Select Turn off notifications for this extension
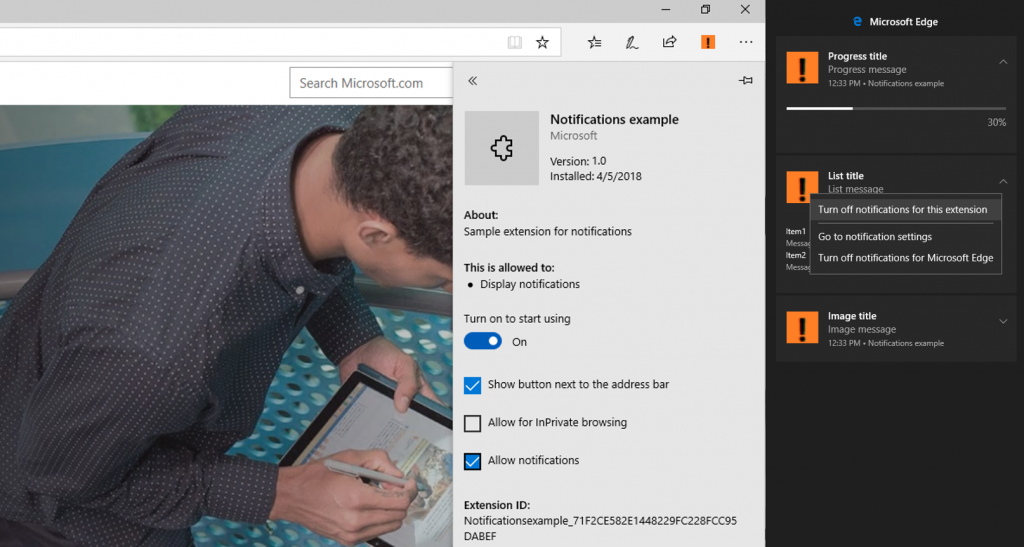This screenshot has height=547, width=1024. pos(905,210)
